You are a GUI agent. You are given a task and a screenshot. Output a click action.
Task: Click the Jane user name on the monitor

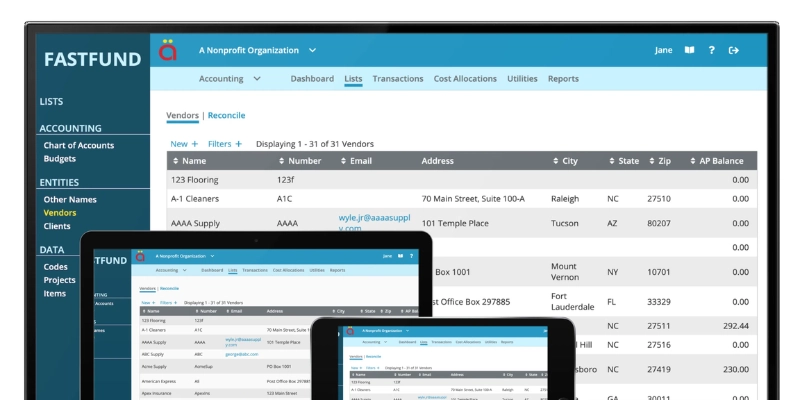[x=663, y=50]
